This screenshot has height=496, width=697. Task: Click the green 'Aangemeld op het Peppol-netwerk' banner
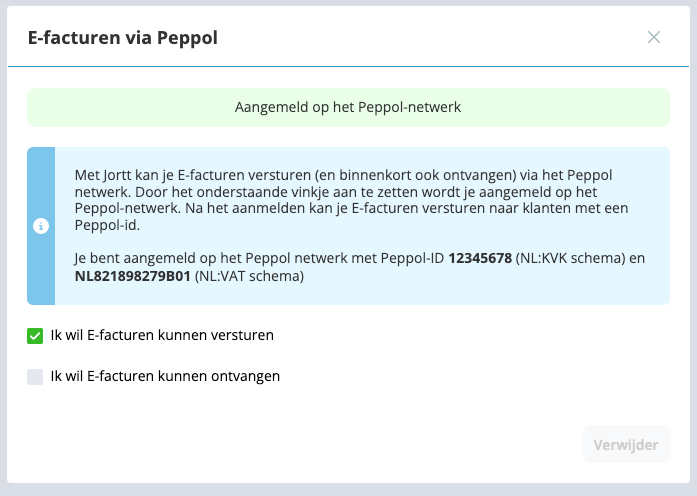[348, 107]
